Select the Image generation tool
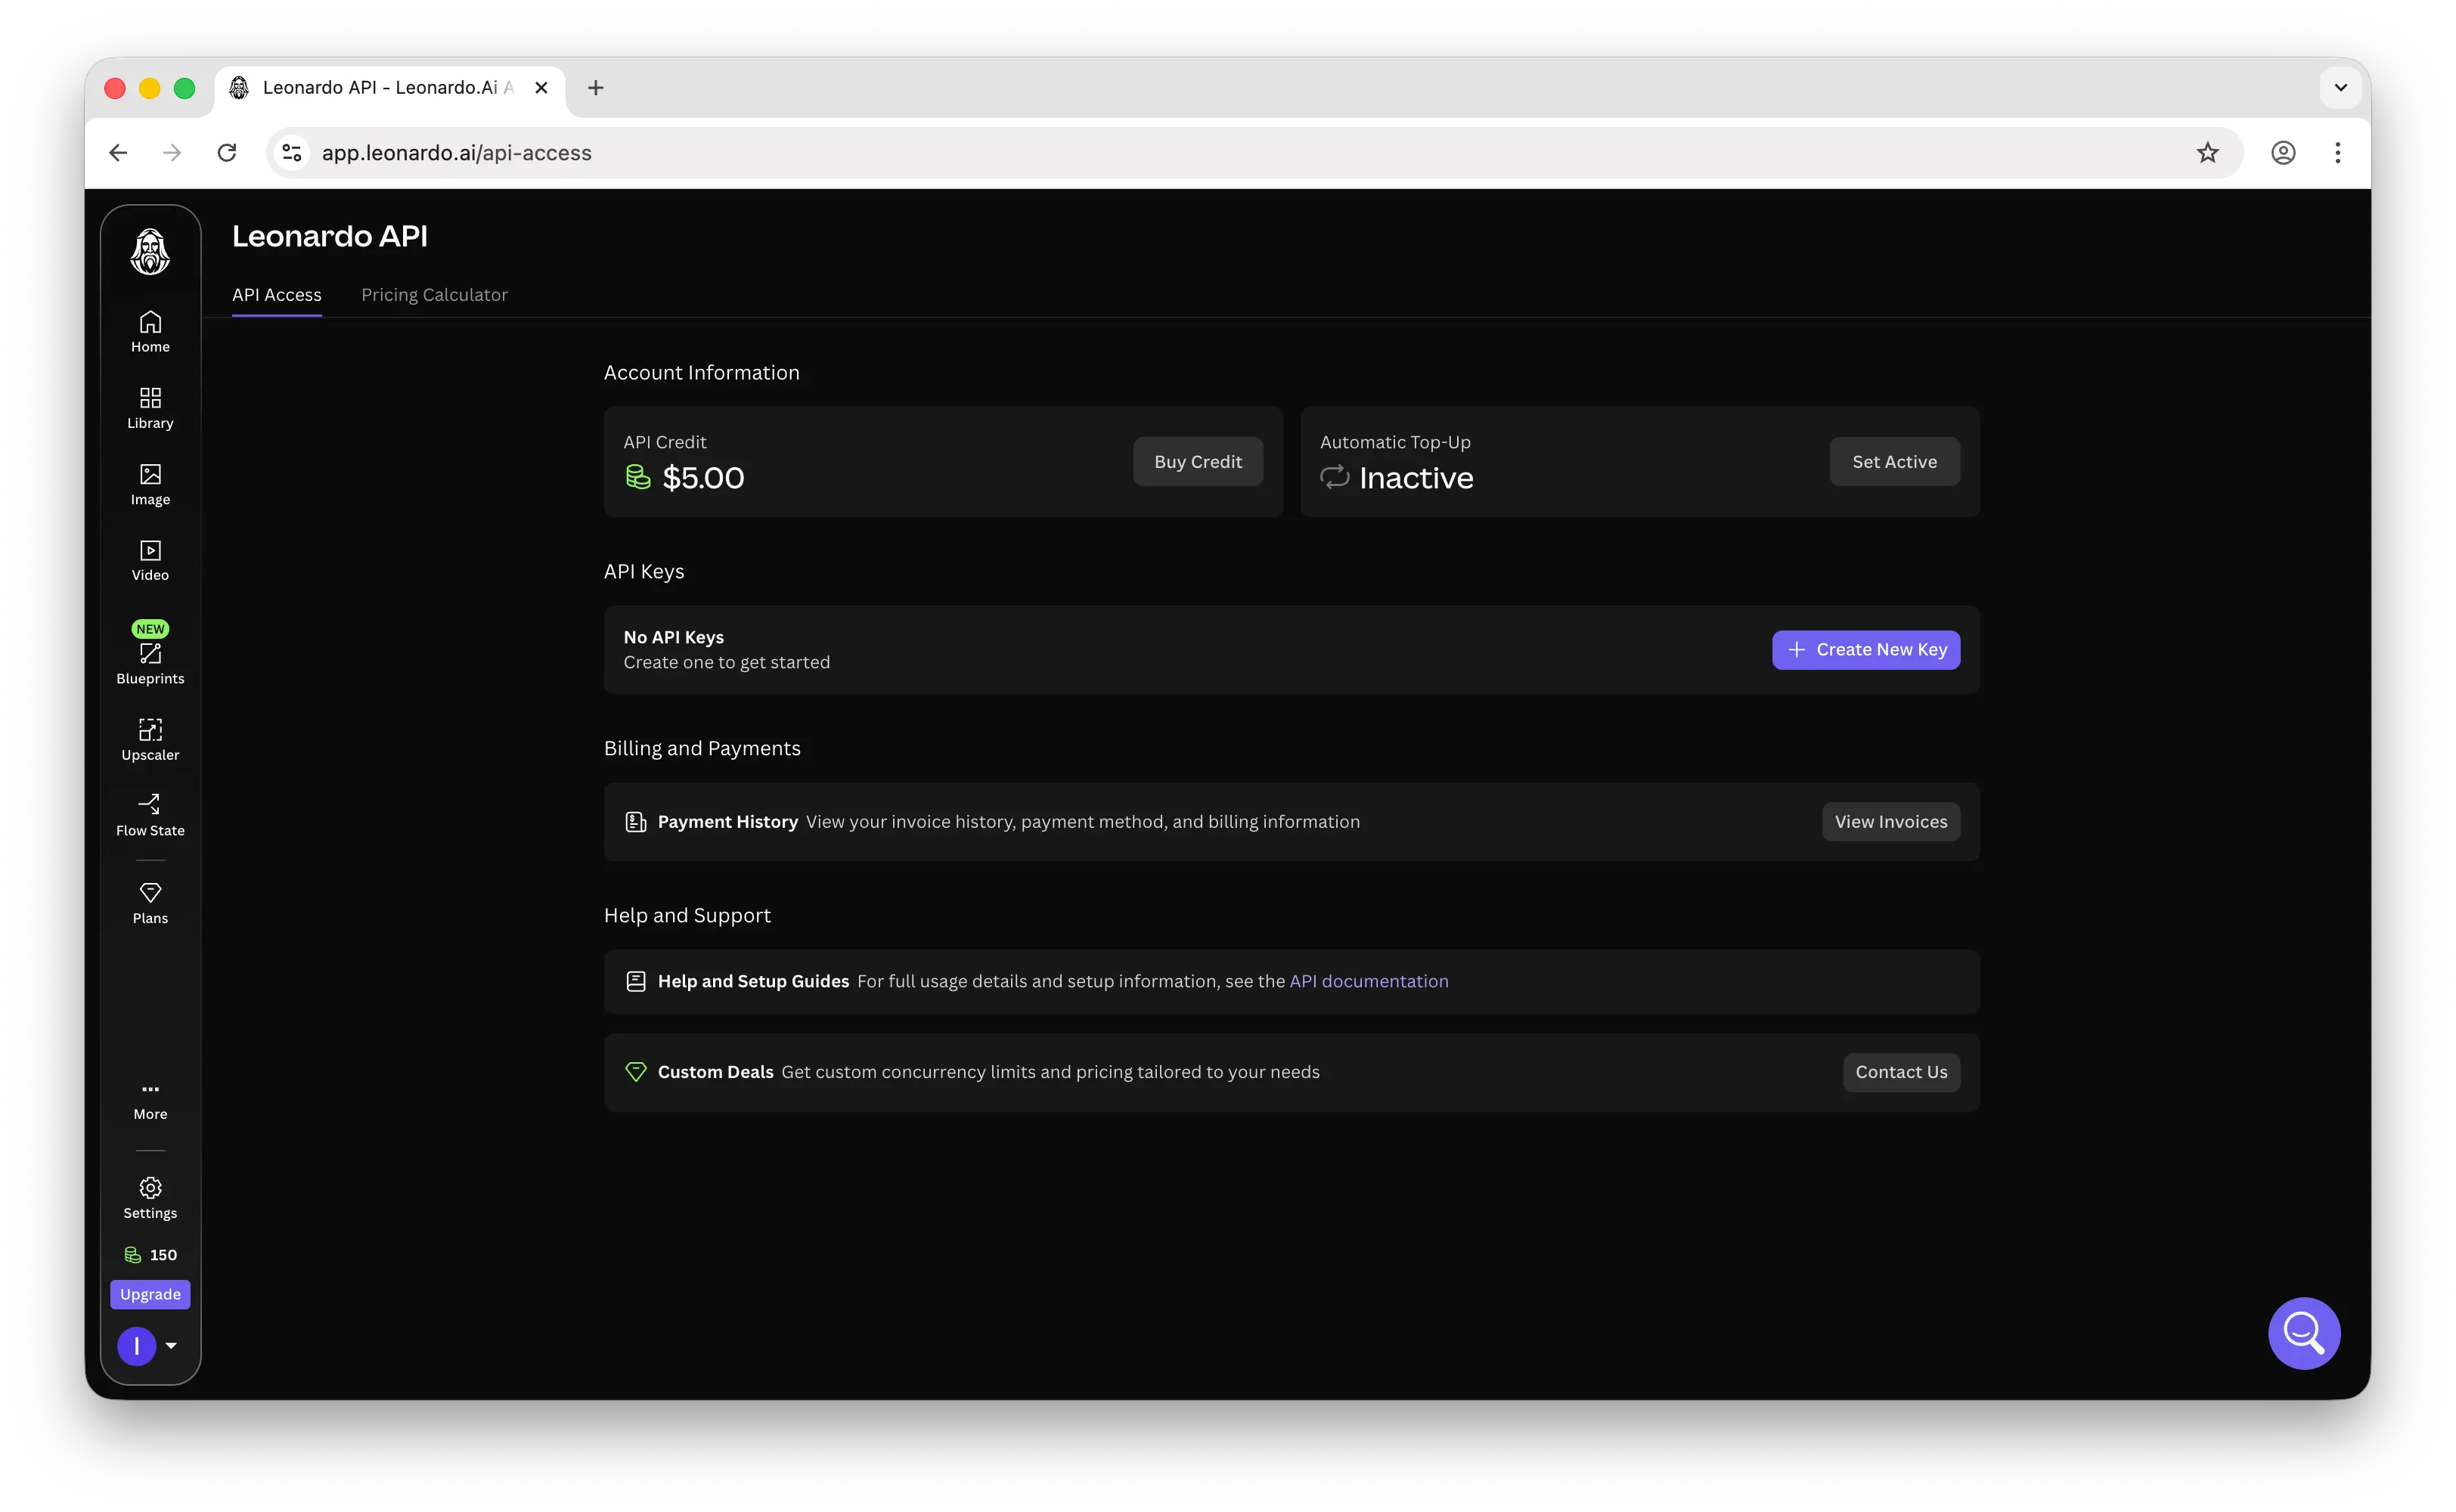This screenshot has height=1512, width=2456. (x=150, y=483)
